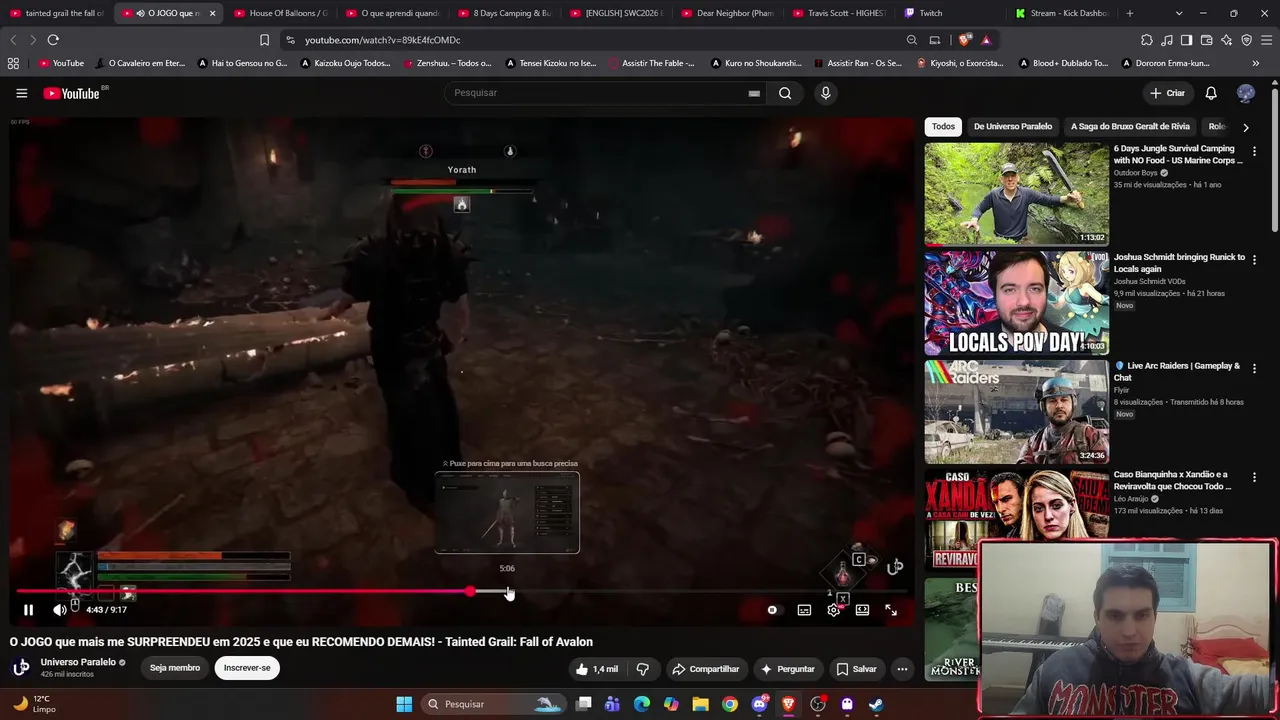
Task: Bookmark this page in the address bar
Action: (264, 40)
